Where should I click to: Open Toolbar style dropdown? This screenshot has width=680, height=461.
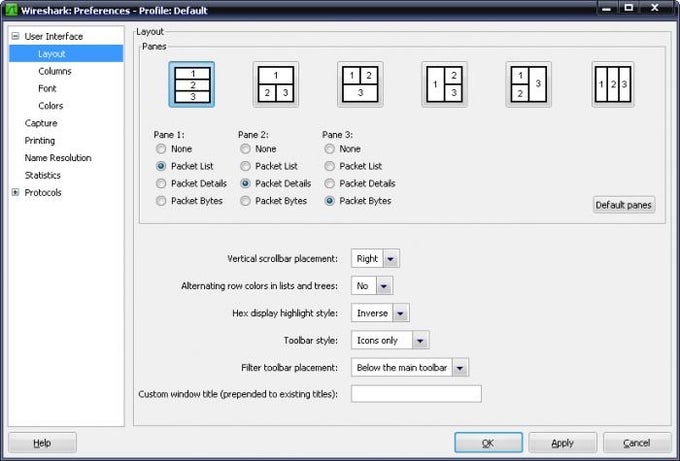(x=390, y=340)
